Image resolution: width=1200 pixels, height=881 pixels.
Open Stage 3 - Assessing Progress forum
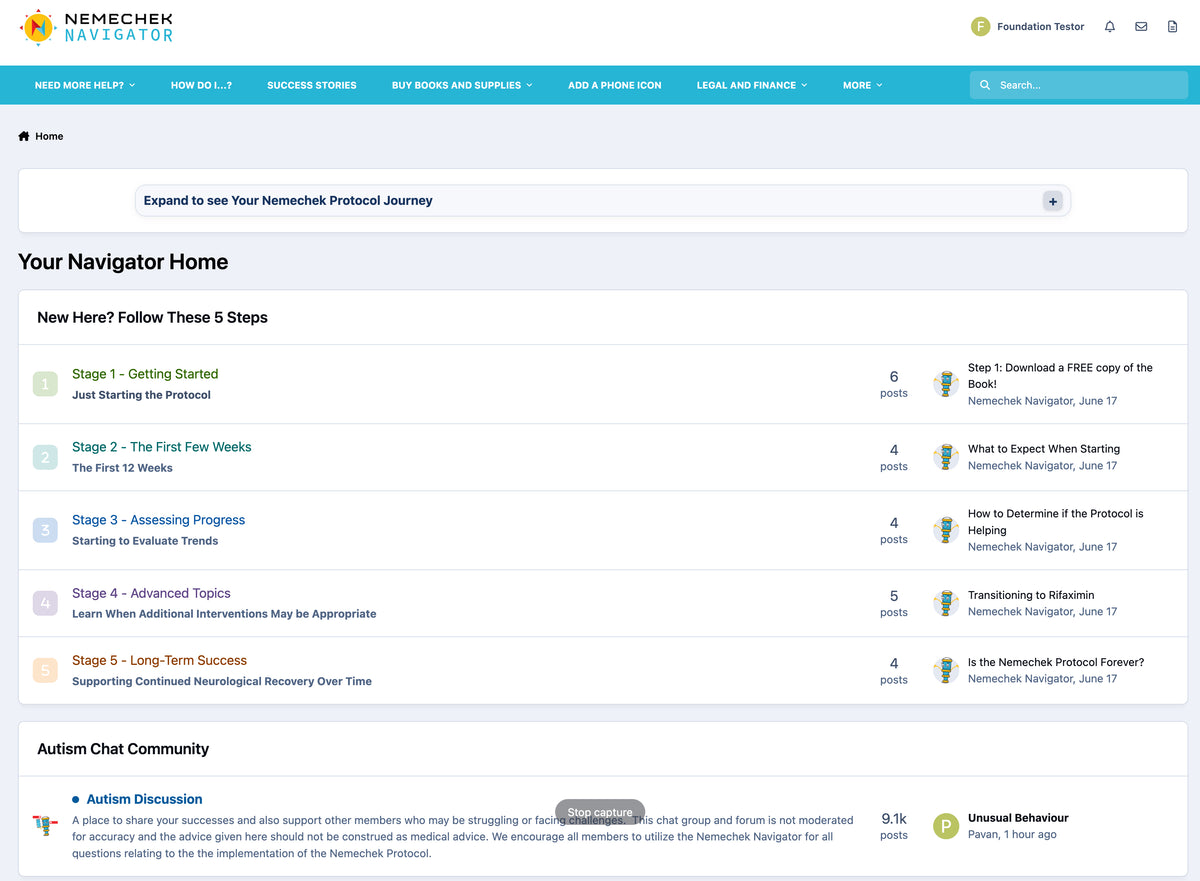pyautogui.click(x=158, y=520)
